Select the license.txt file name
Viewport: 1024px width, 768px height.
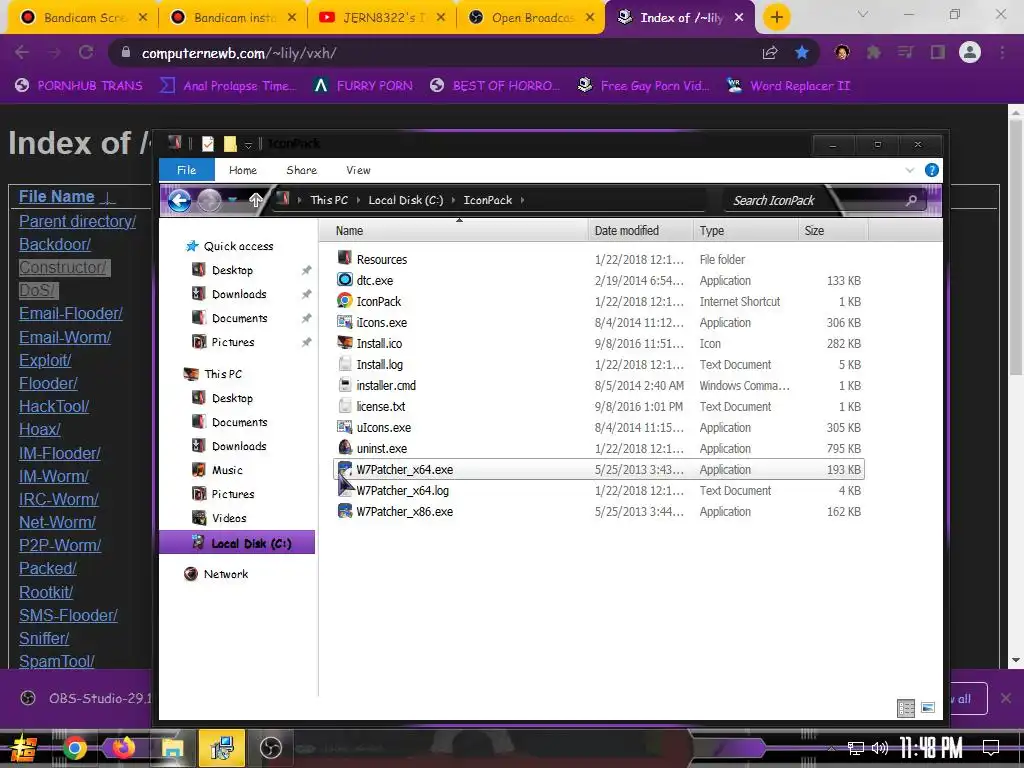(381, 406)
